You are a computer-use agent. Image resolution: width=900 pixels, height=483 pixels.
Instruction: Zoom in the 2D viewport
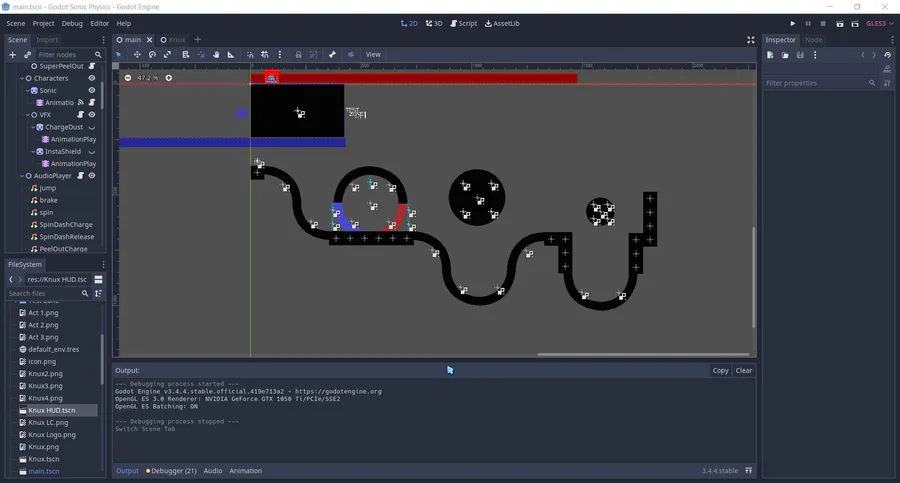click(169, 78)
